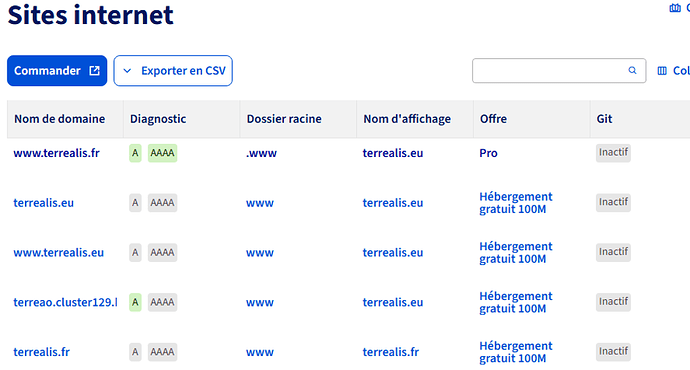
Task: Open the terrealis.fr domain link
Action: coord(41,352)
